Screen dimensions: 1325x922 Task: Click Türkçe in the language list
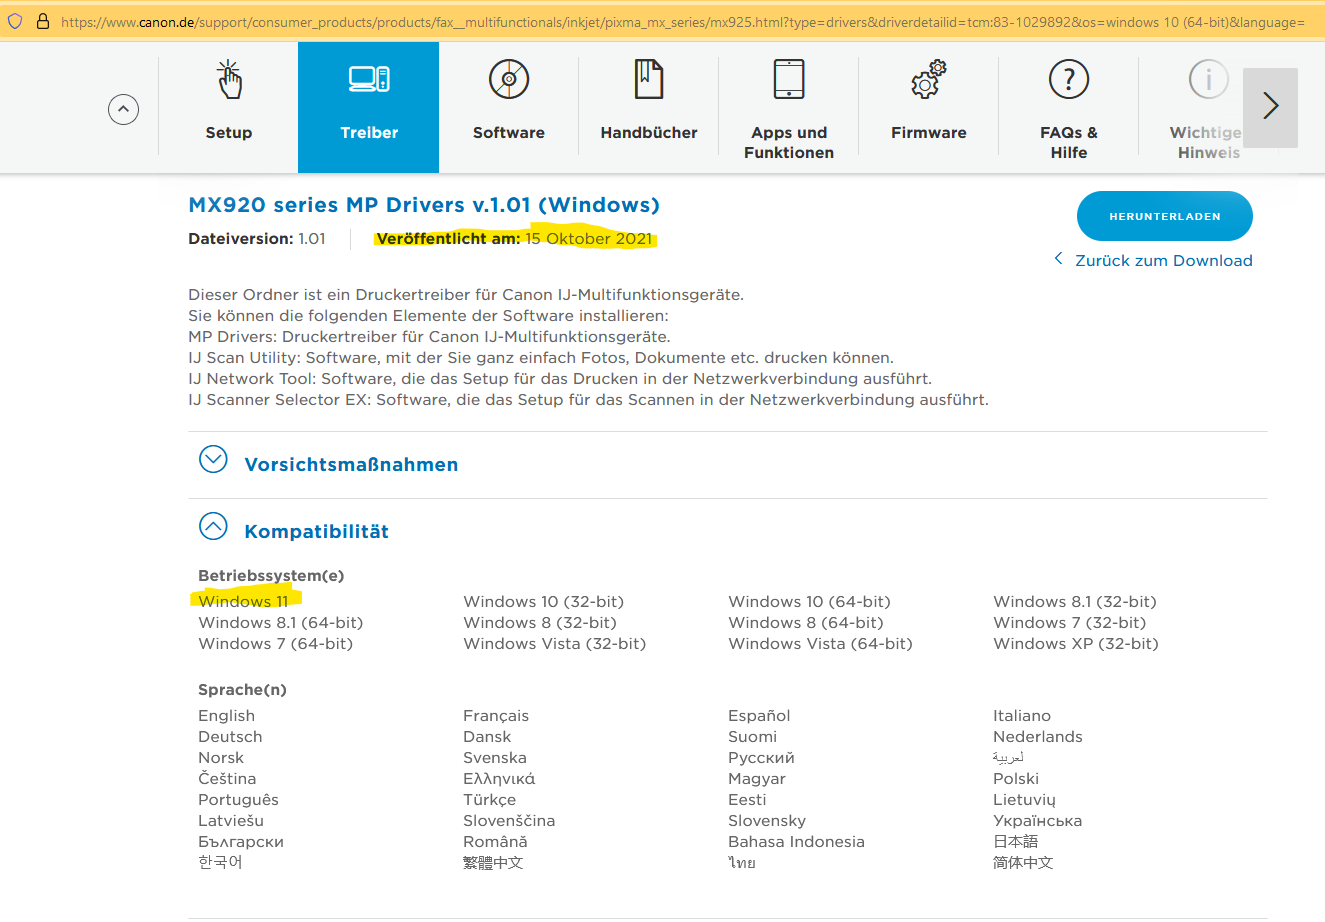coord(490,800)
